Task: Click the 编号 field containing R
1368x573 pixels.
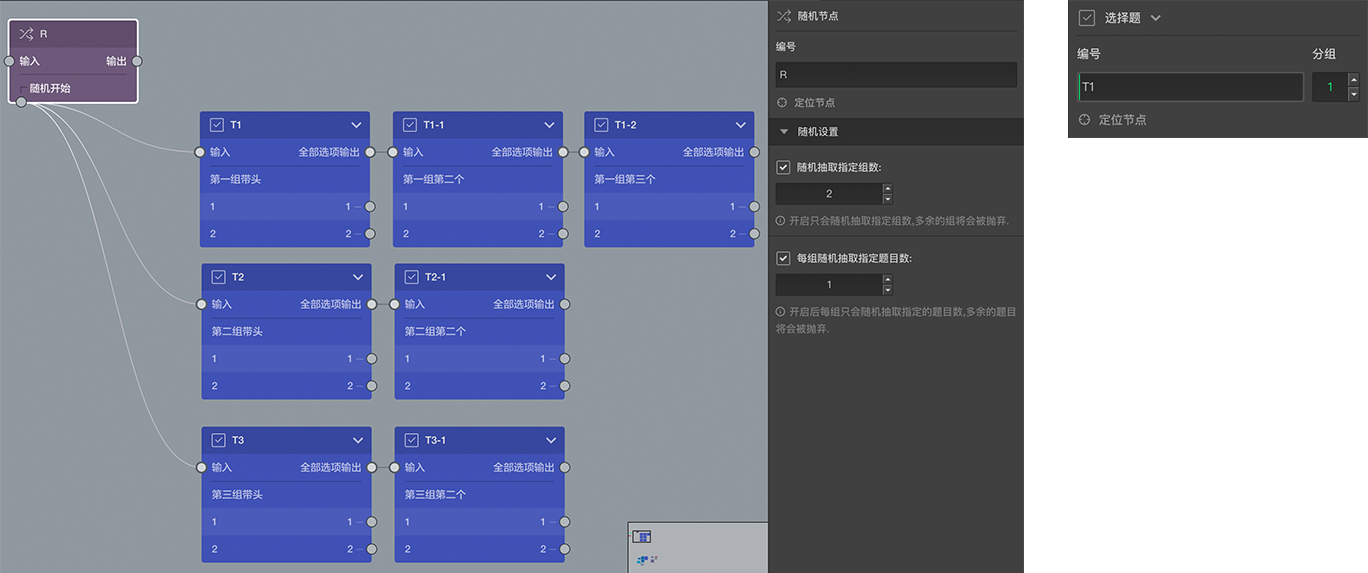Action: (896, 75)
